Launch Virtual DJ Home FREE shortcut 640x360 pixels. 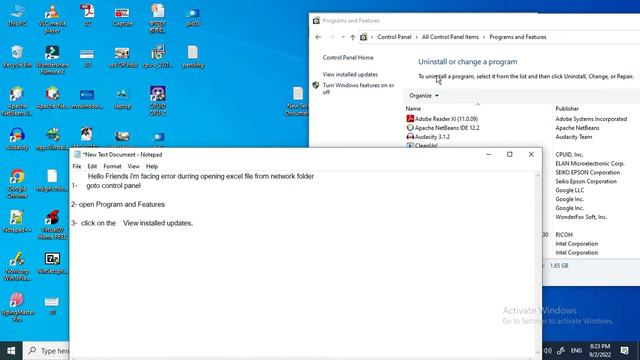click(x=52, y=225)
